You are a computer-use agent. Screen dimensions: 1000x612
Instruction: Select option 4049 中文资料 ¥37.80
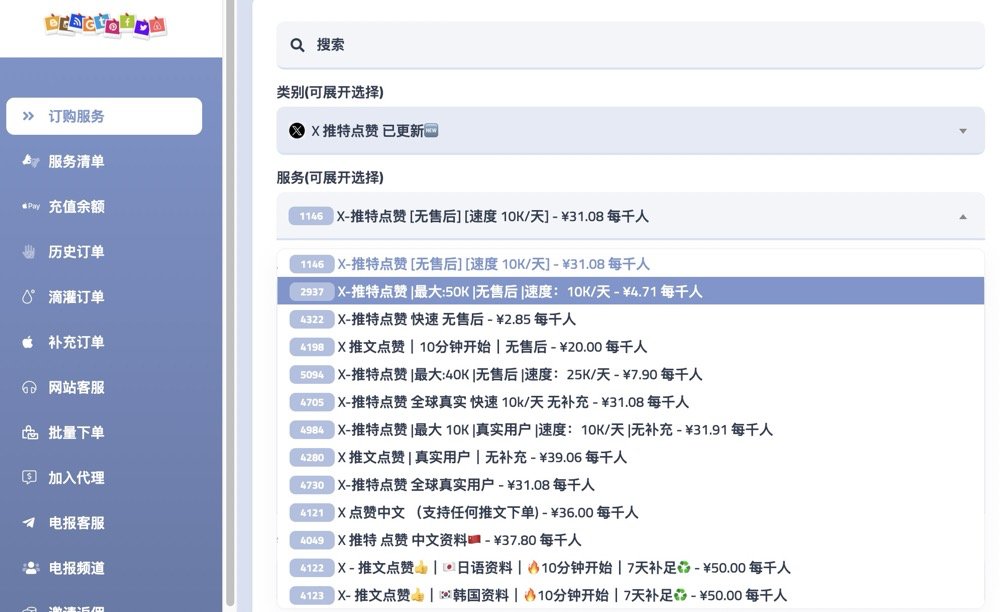(630, 540)
